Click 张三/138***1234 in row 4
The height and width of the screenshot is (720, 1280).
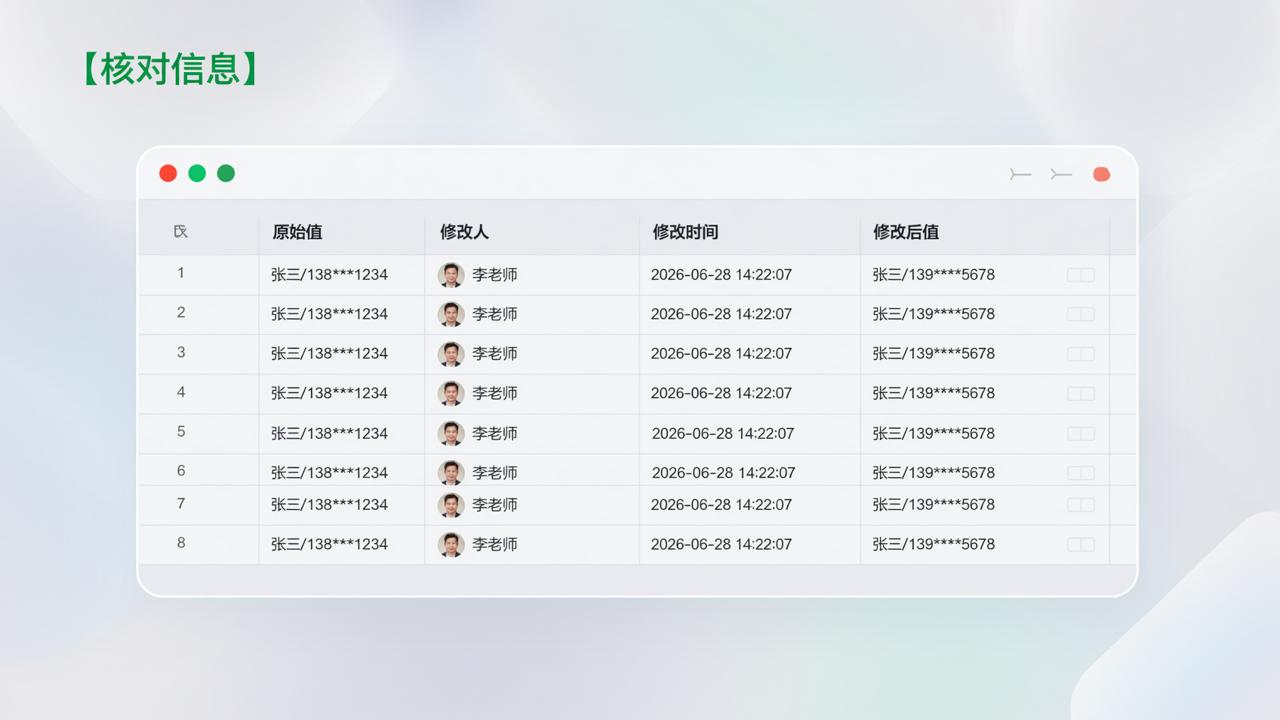coord(329,394)
